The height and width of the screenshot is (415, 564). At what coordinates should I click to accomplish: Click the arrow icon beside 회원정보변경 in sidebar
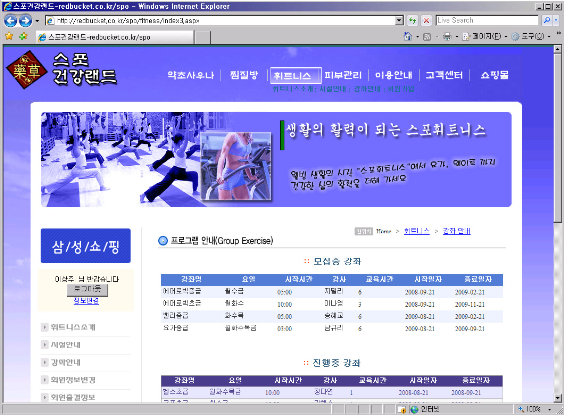(45, 380)
